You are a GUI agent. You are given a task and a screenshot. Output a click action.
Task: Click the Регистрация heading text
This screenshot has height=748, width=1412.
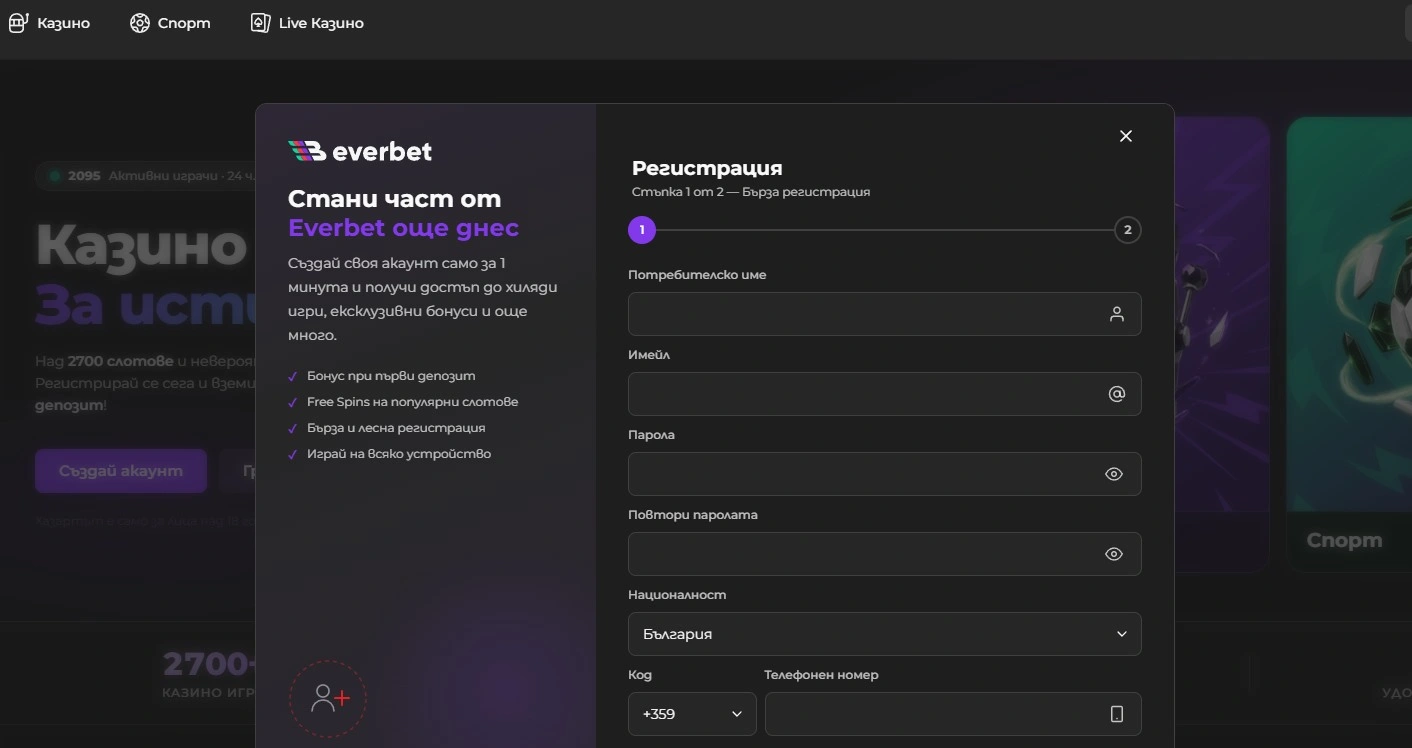707,168
